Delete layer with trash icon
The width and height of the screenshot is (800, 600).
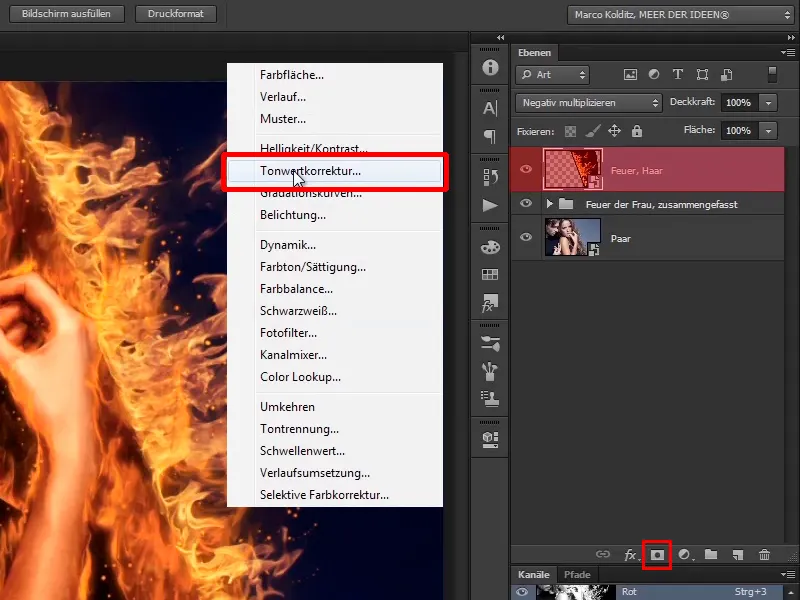point(764,555)
